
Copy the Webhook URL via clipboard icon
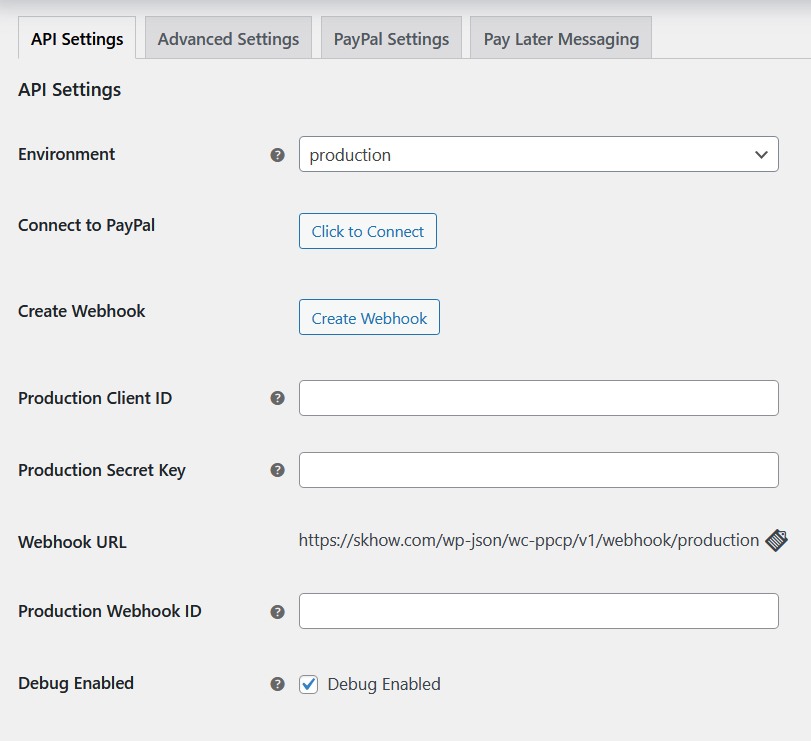[776, 540]
